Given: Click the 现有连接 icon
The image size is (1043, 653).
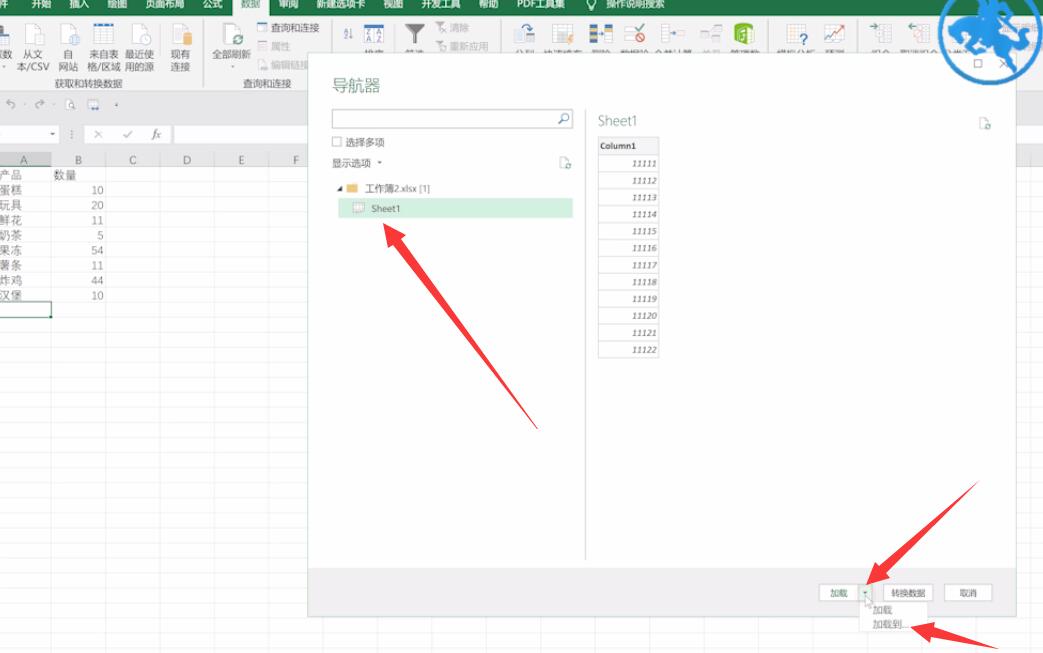Looking at the screenshot, I should tap(180, 35).
